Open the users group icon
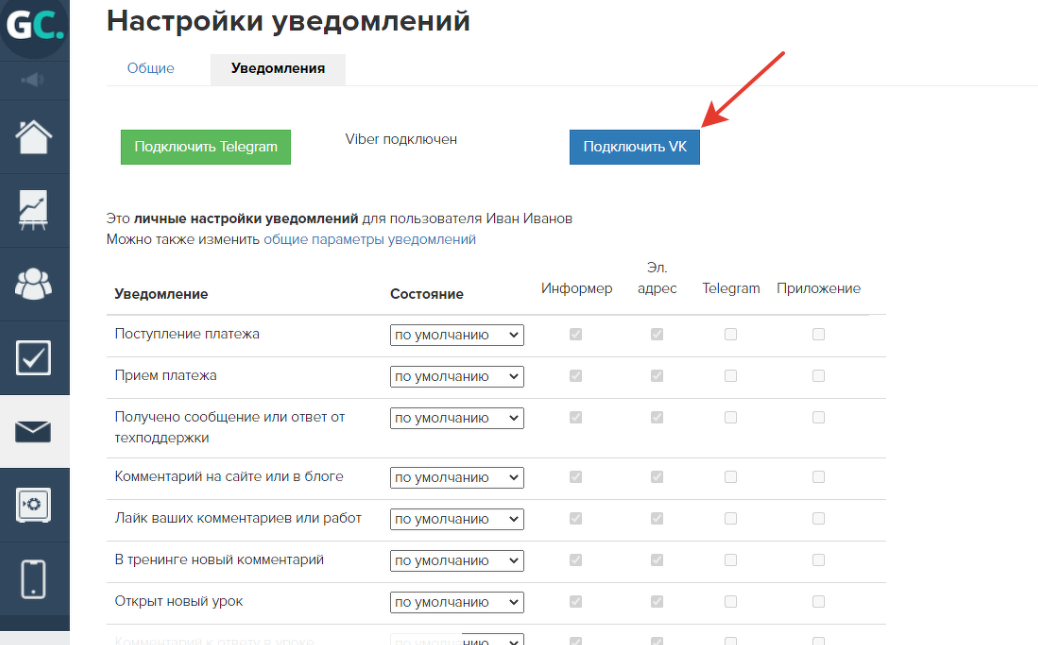 coord(33,284)
